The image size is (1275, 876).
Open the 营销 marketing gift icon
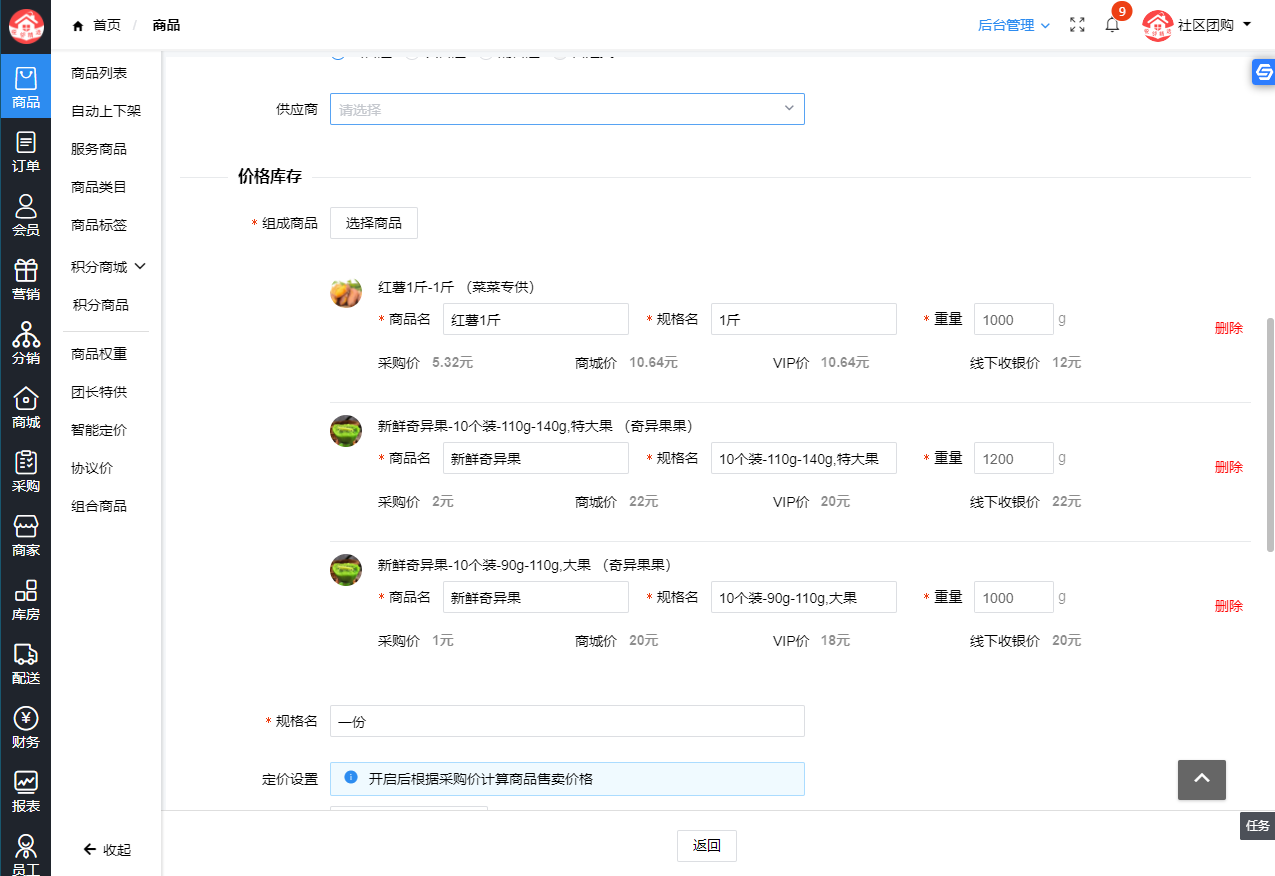[26, 280]
